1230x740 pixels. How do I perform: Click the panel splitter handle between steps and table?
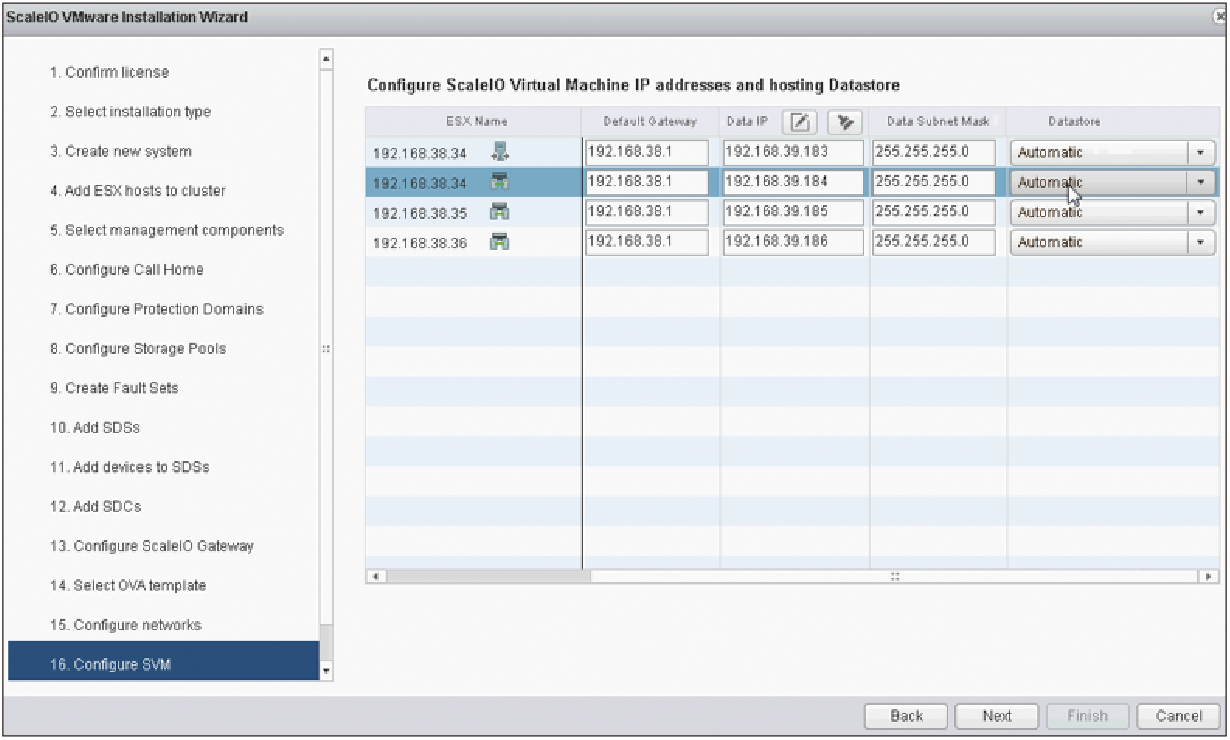click(x=326, y=349)
